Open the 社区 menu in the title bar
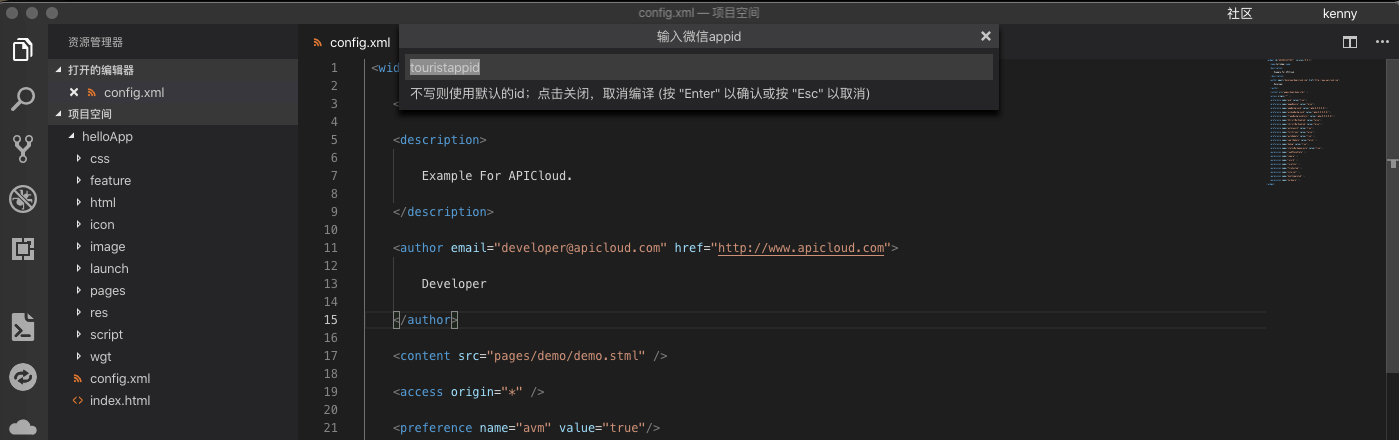This screenshot has width=1399, height=440. [1239, 13]
